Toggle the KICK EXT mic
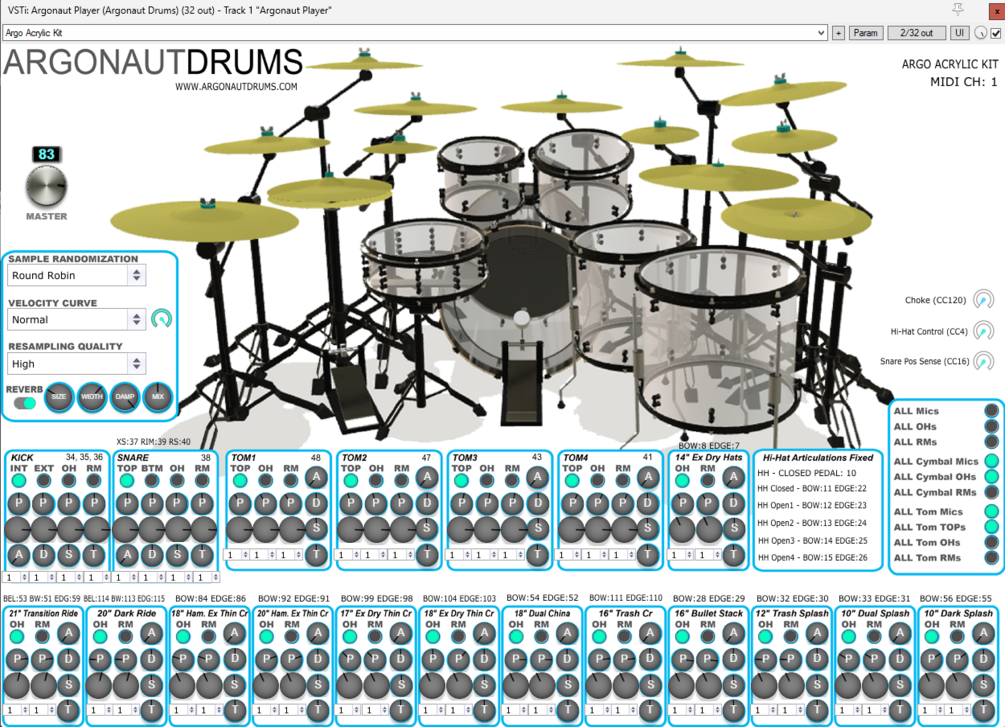Viewport: 1005px width, 727px height. point(44,481)
